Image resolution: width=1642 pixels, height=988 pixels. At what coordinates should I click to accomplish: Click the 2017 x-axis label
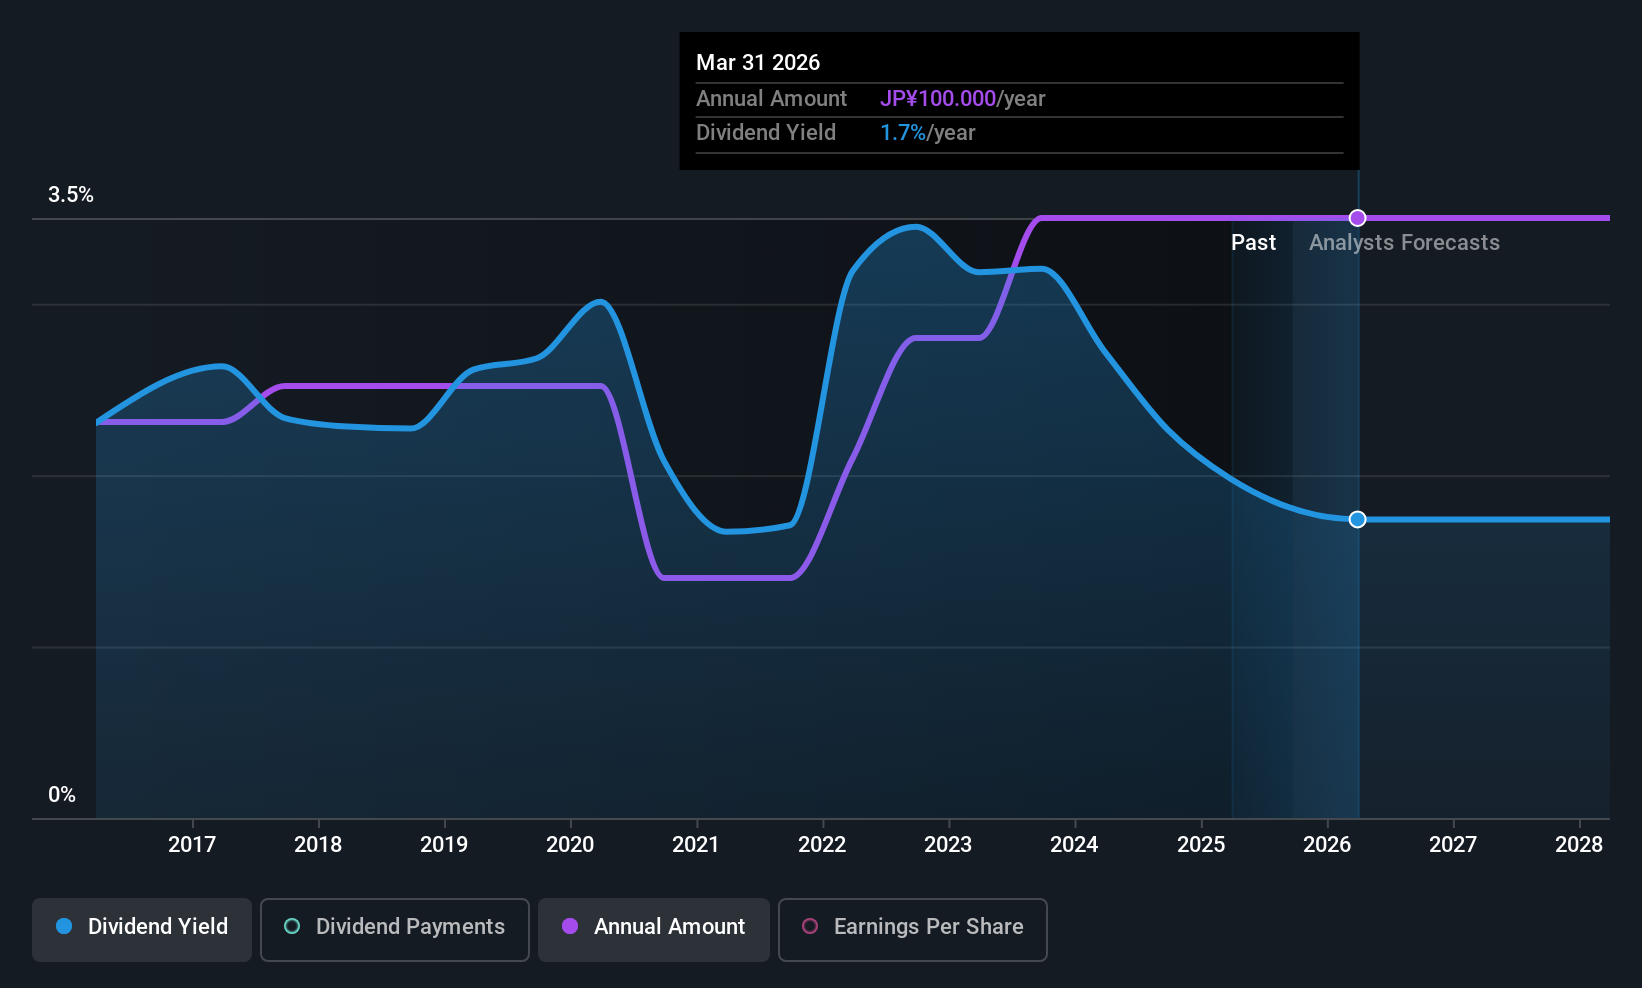[192, 845]
